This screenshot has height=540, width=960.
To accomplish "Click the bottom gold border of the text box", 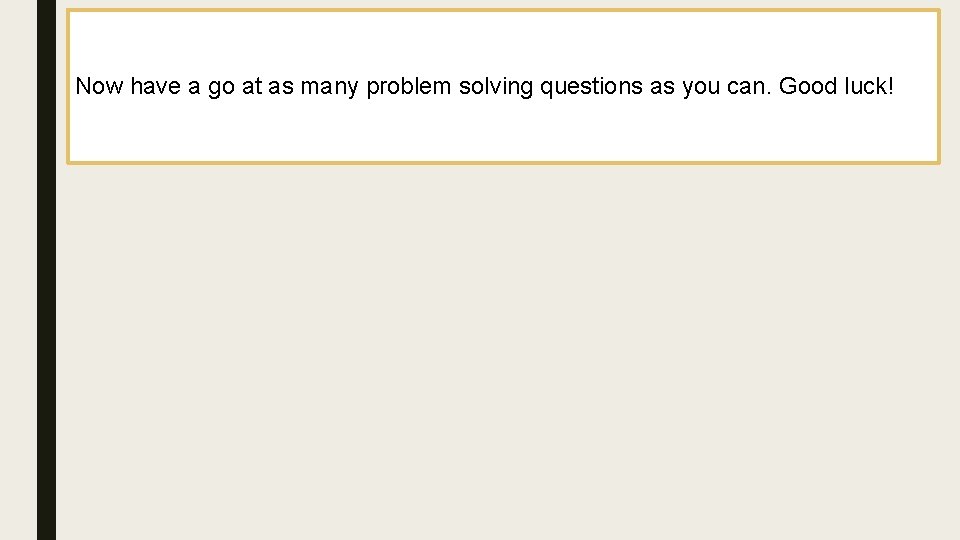I will [x=500, y=161].
